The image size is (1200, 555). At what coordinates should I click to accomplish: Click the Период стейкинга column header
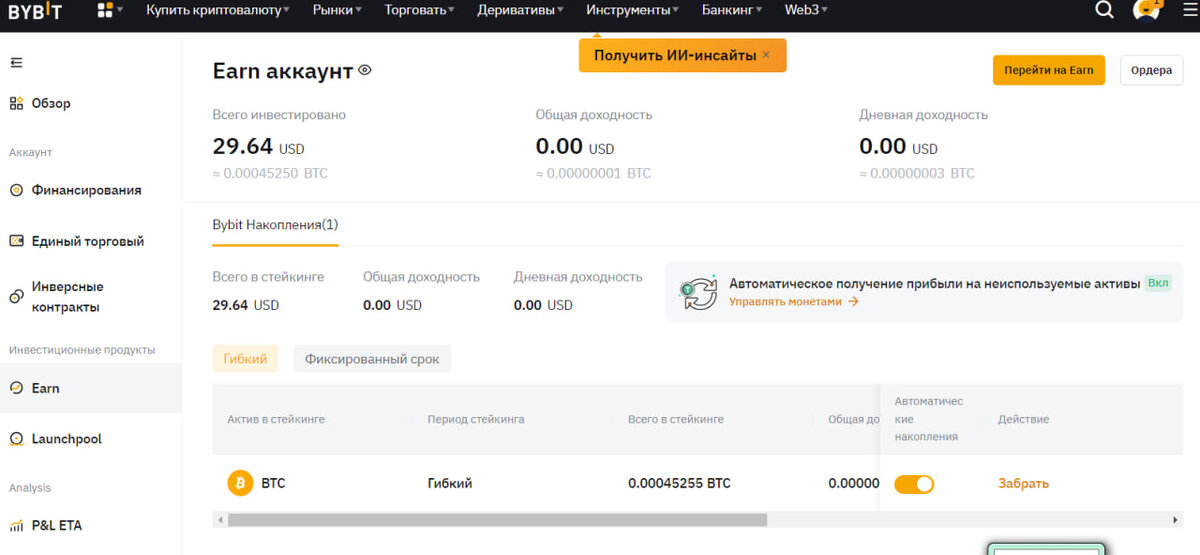tap(476, 419)
